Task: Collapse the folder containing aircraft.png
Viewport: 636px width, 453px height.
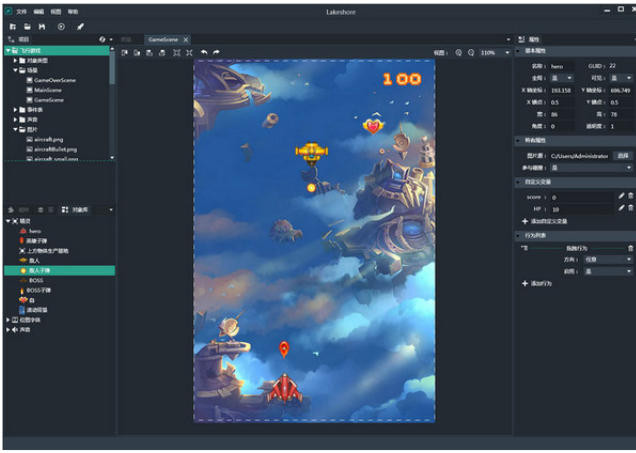Action: click(x=15, y=129)
